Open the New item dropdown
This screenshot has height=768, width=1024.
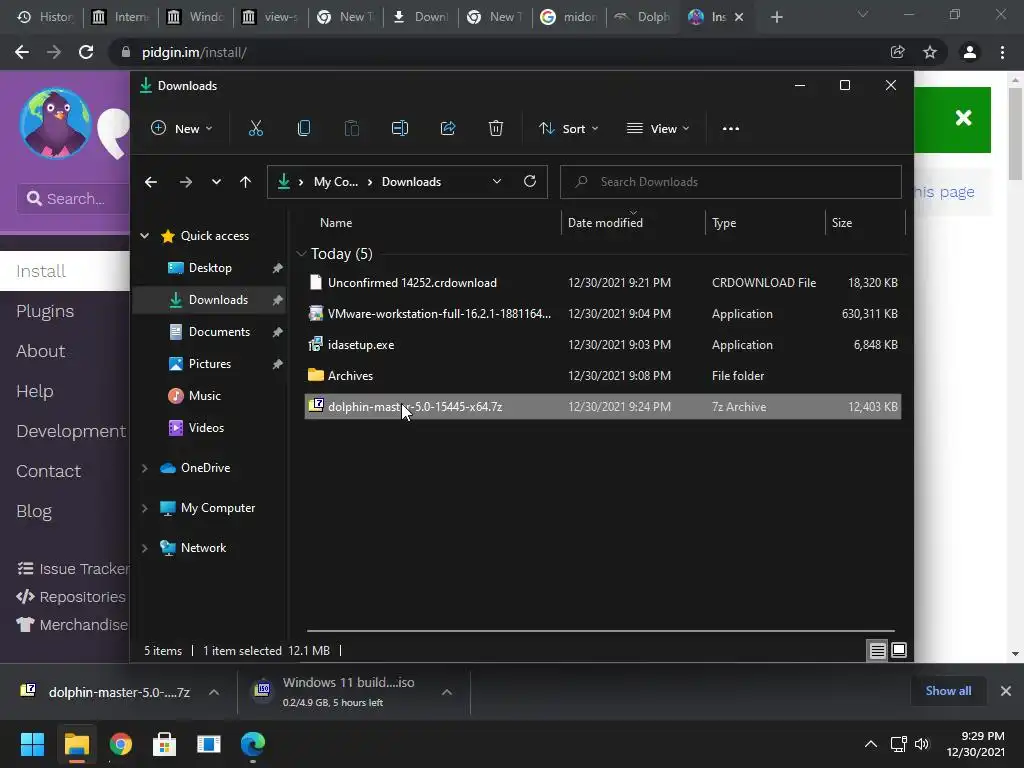tap(182, 129)
